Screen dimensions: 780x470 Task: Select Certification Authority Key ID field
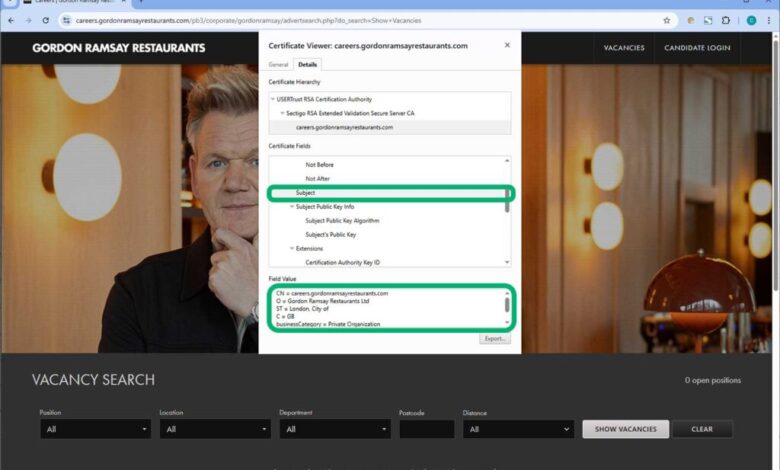point(342,262)
